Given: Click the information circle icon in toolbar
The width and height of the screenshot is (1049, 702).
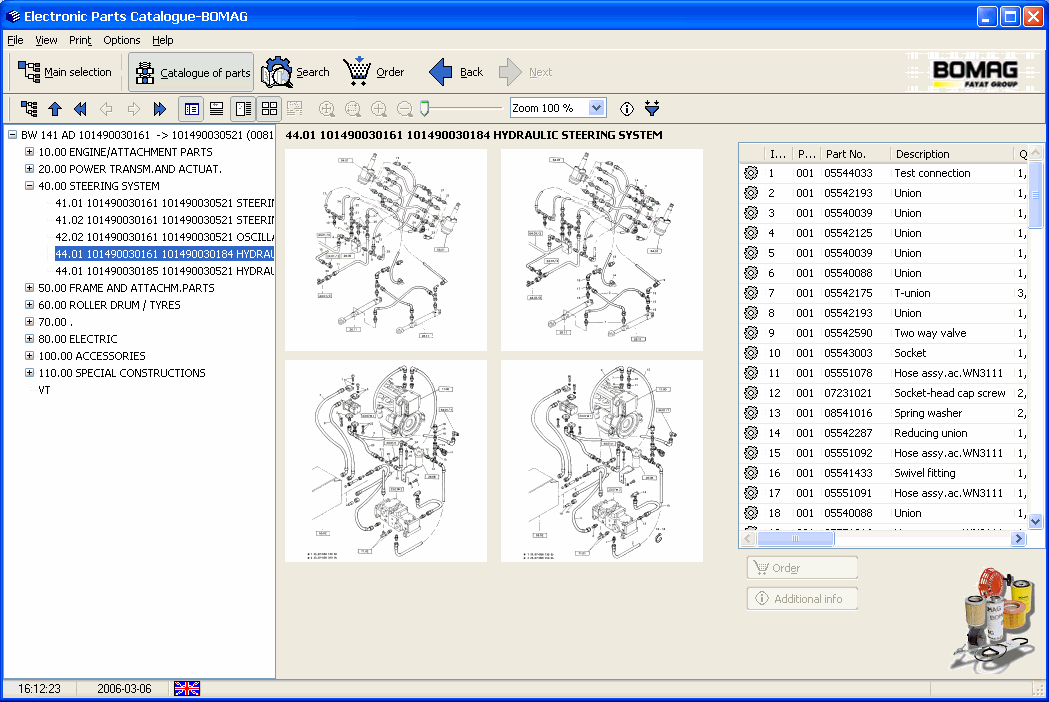Looking at the screenshot, I should (626, 108).
